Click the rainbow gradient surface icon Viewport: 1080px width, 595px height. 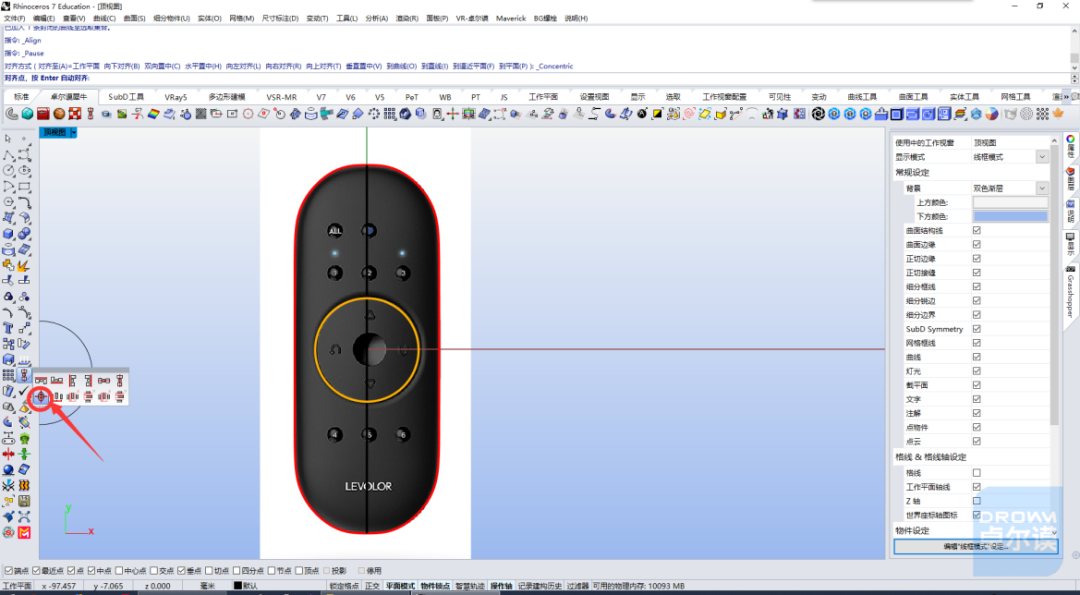(154, 114)
